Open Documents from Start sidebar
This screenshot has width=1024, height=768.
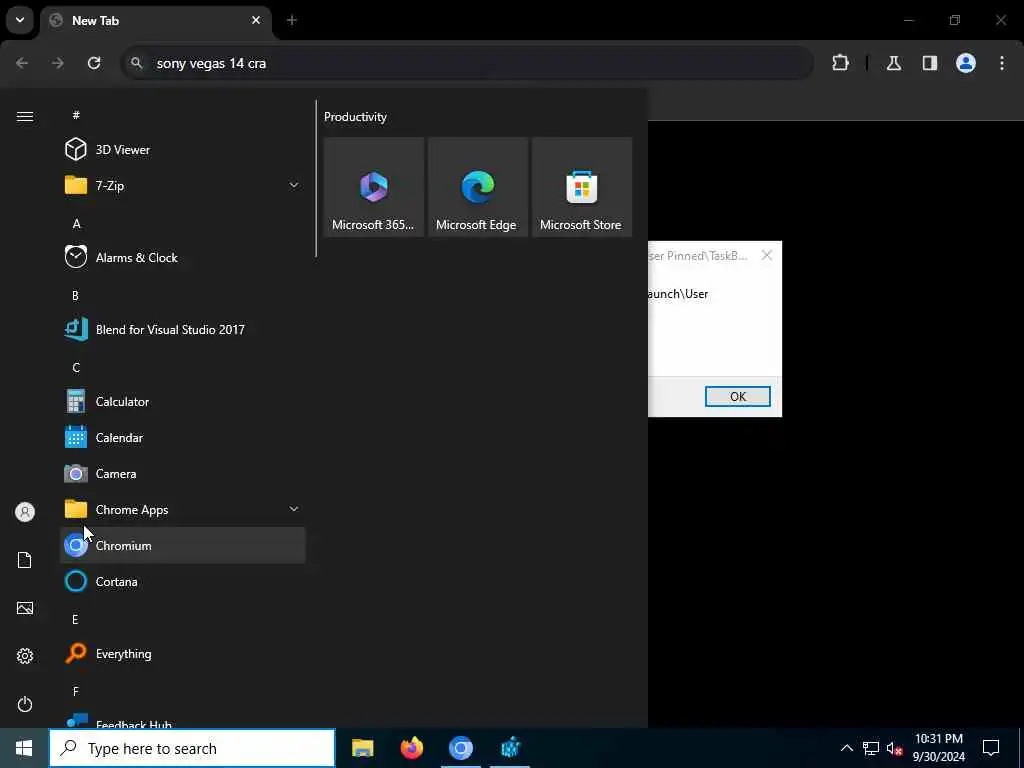click(x=25, y=560)
